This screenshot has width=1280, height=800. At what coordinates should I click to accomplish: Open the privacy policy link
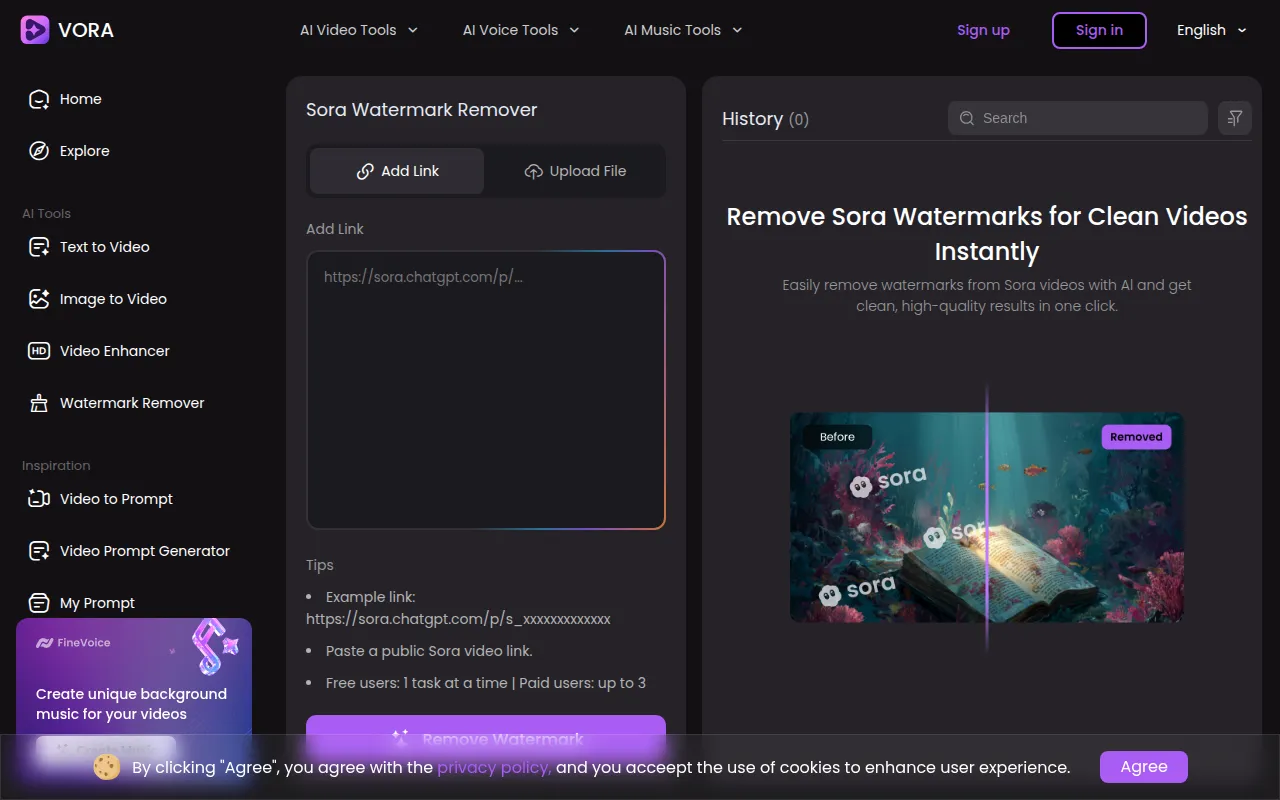click(x=494, y=767)
